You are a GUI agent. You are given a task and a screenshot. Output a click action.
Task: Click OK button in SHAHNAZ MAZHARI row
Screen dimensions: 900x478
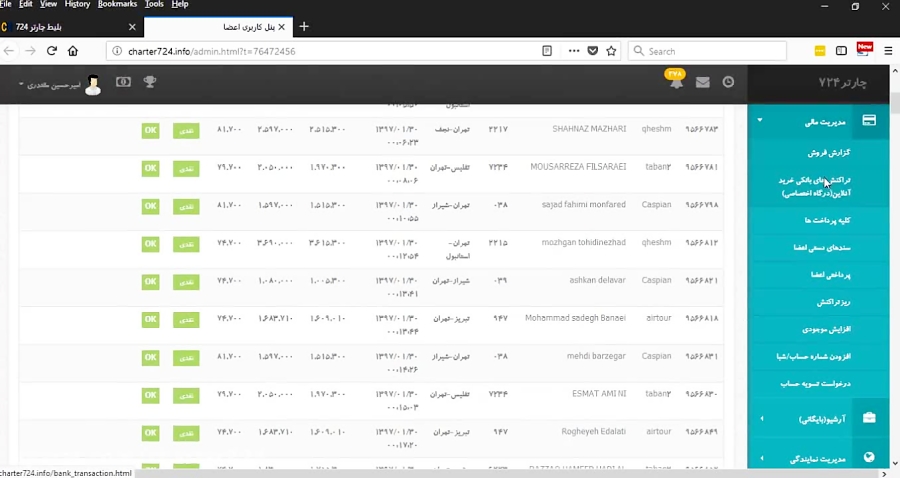pyautogui.click(x=150, y=130)
